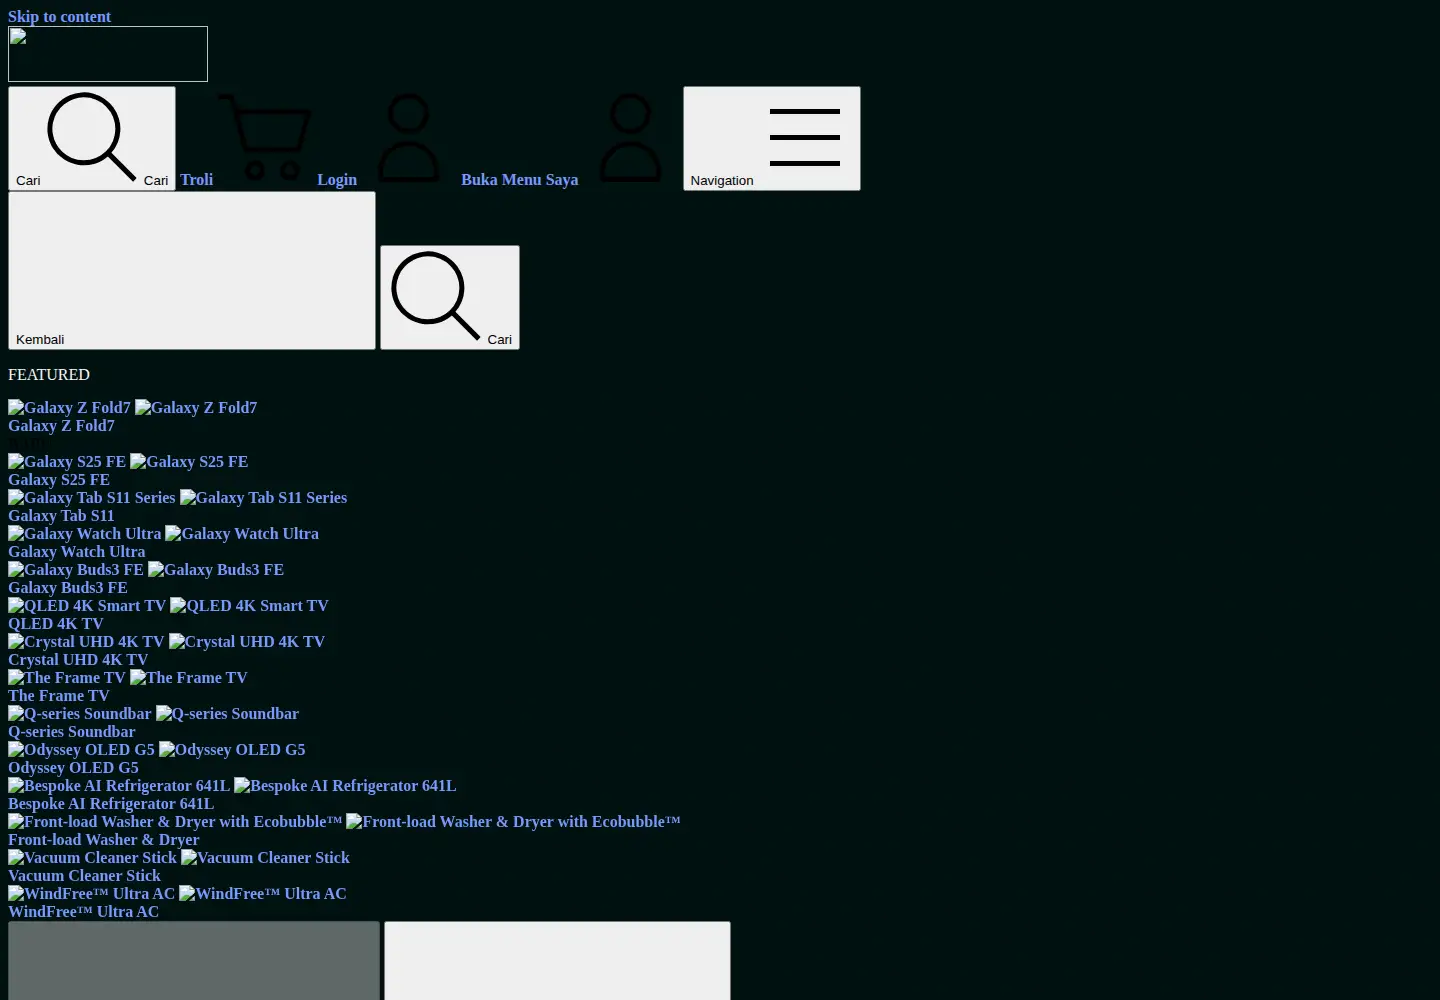Click the second Cari search button below header
This screenshot has width=1440, height=1000.
[450, 297]
